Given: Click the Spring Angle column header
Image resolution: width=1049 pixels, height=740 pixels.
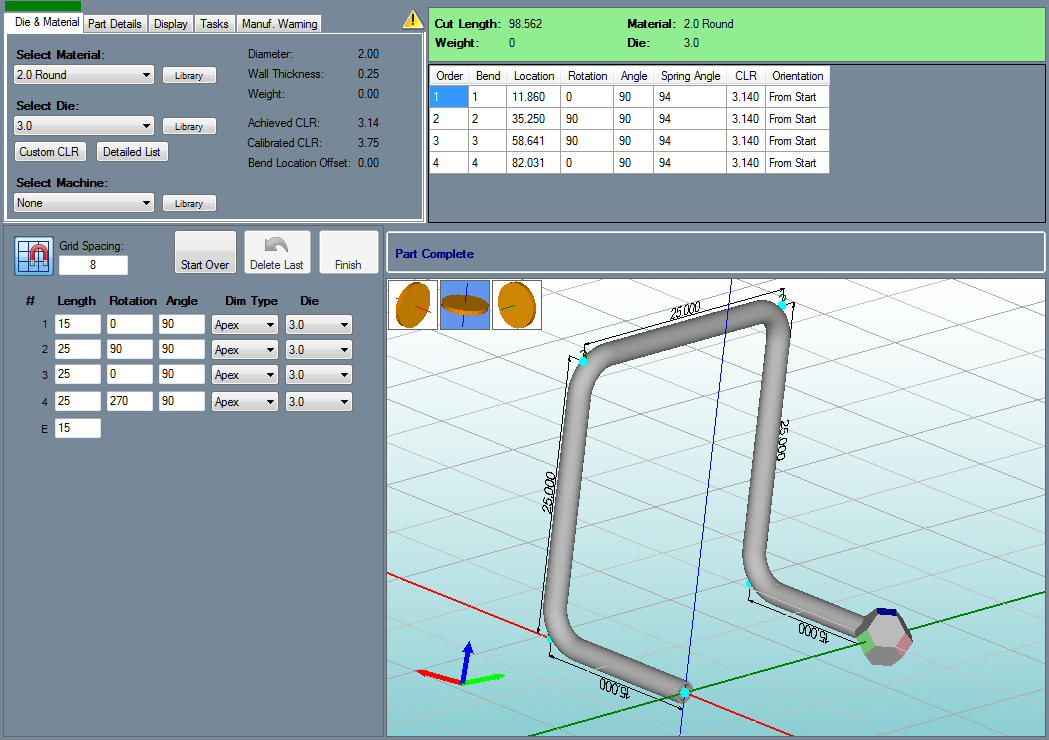Looking at the screenshot, I should 690,76.
